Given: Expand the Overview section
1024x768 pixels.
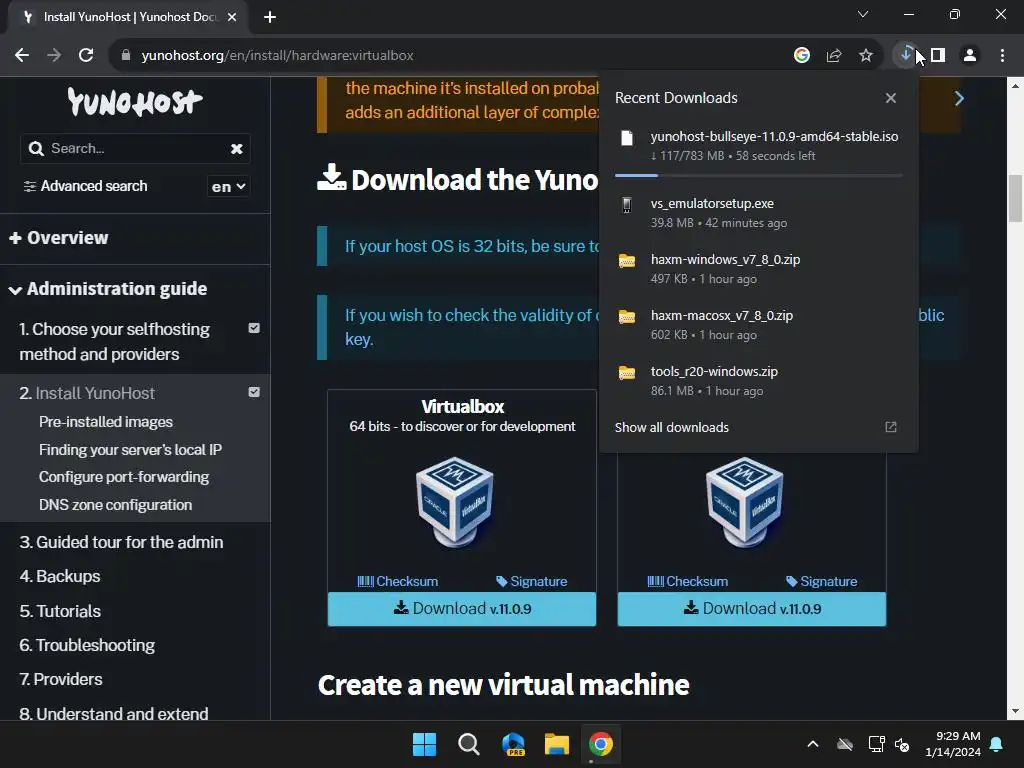Looking at the screenshot, I should tap(59, 238).
